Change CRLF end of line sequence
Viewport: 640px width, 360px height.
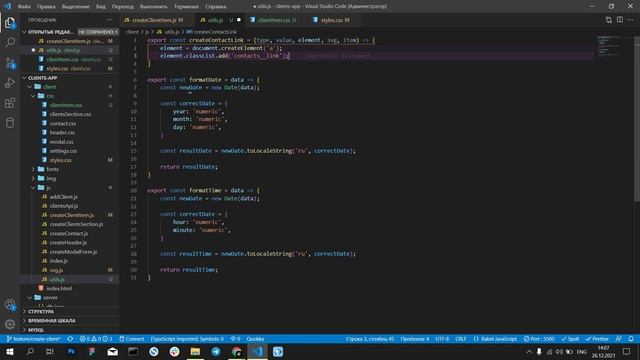coord(461,339)
